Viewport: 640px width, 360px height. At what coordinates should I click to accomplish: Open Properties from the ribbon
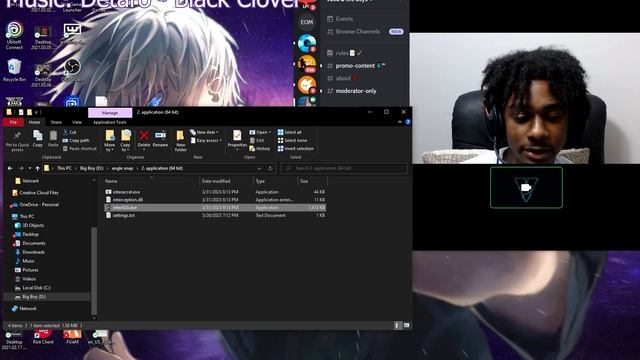237,139
